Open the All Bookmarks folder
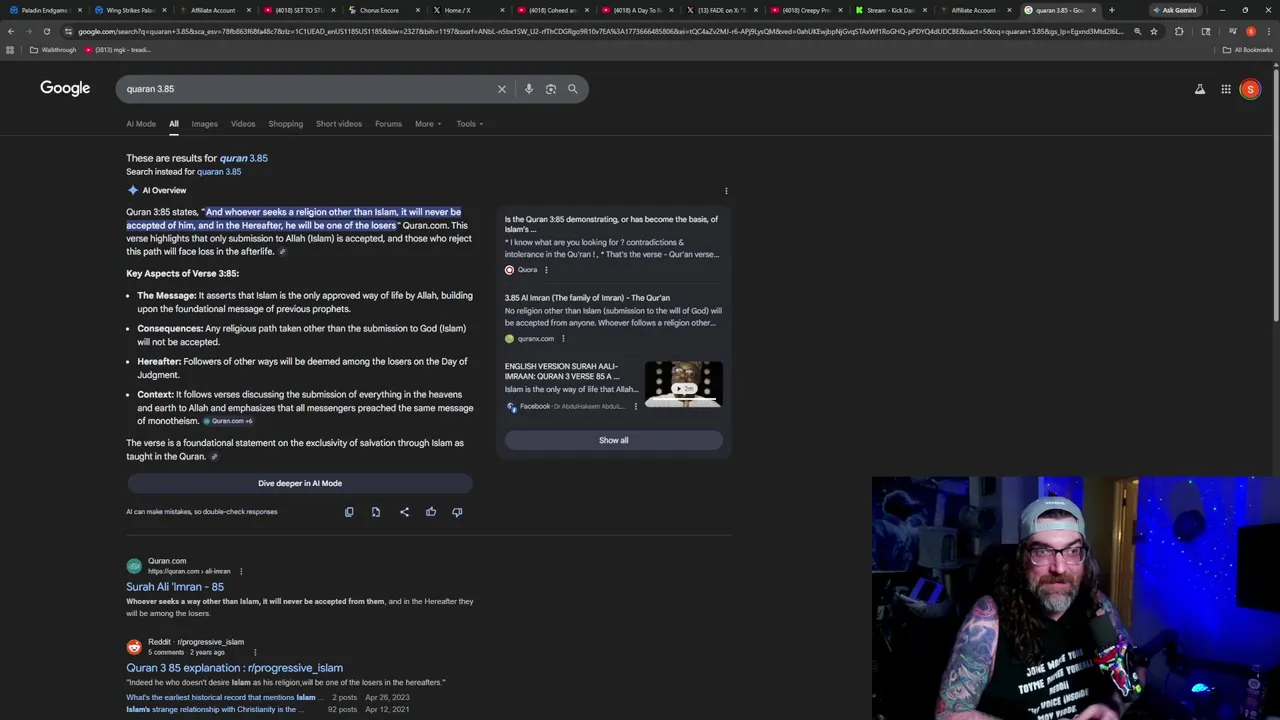 pos(1247,50)
